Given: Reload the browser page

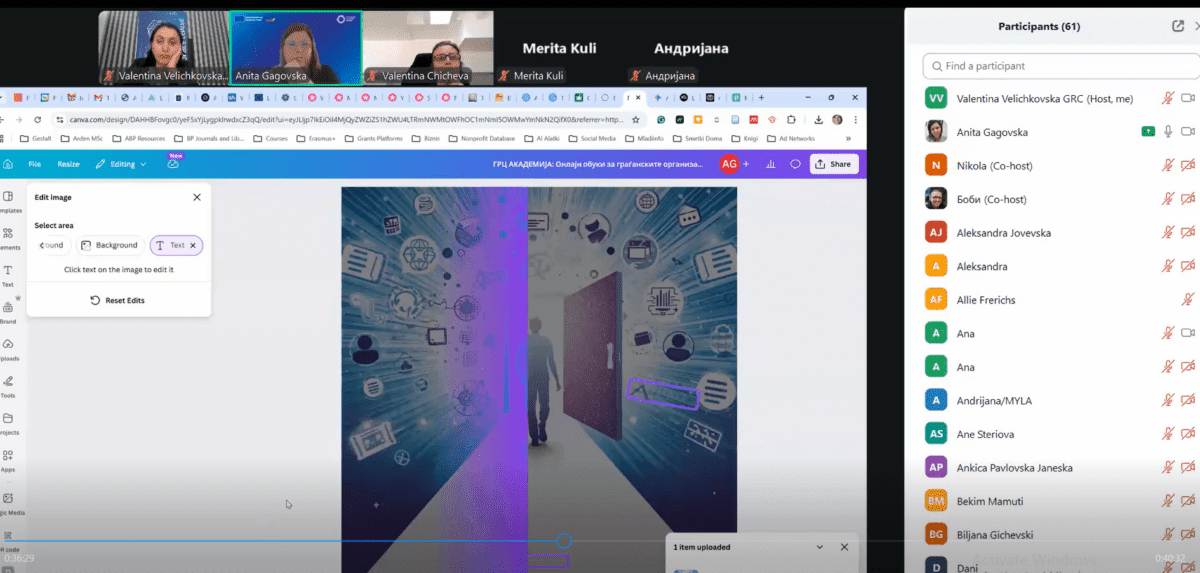Looking at the screenshot, I should (x=38, y=119).
